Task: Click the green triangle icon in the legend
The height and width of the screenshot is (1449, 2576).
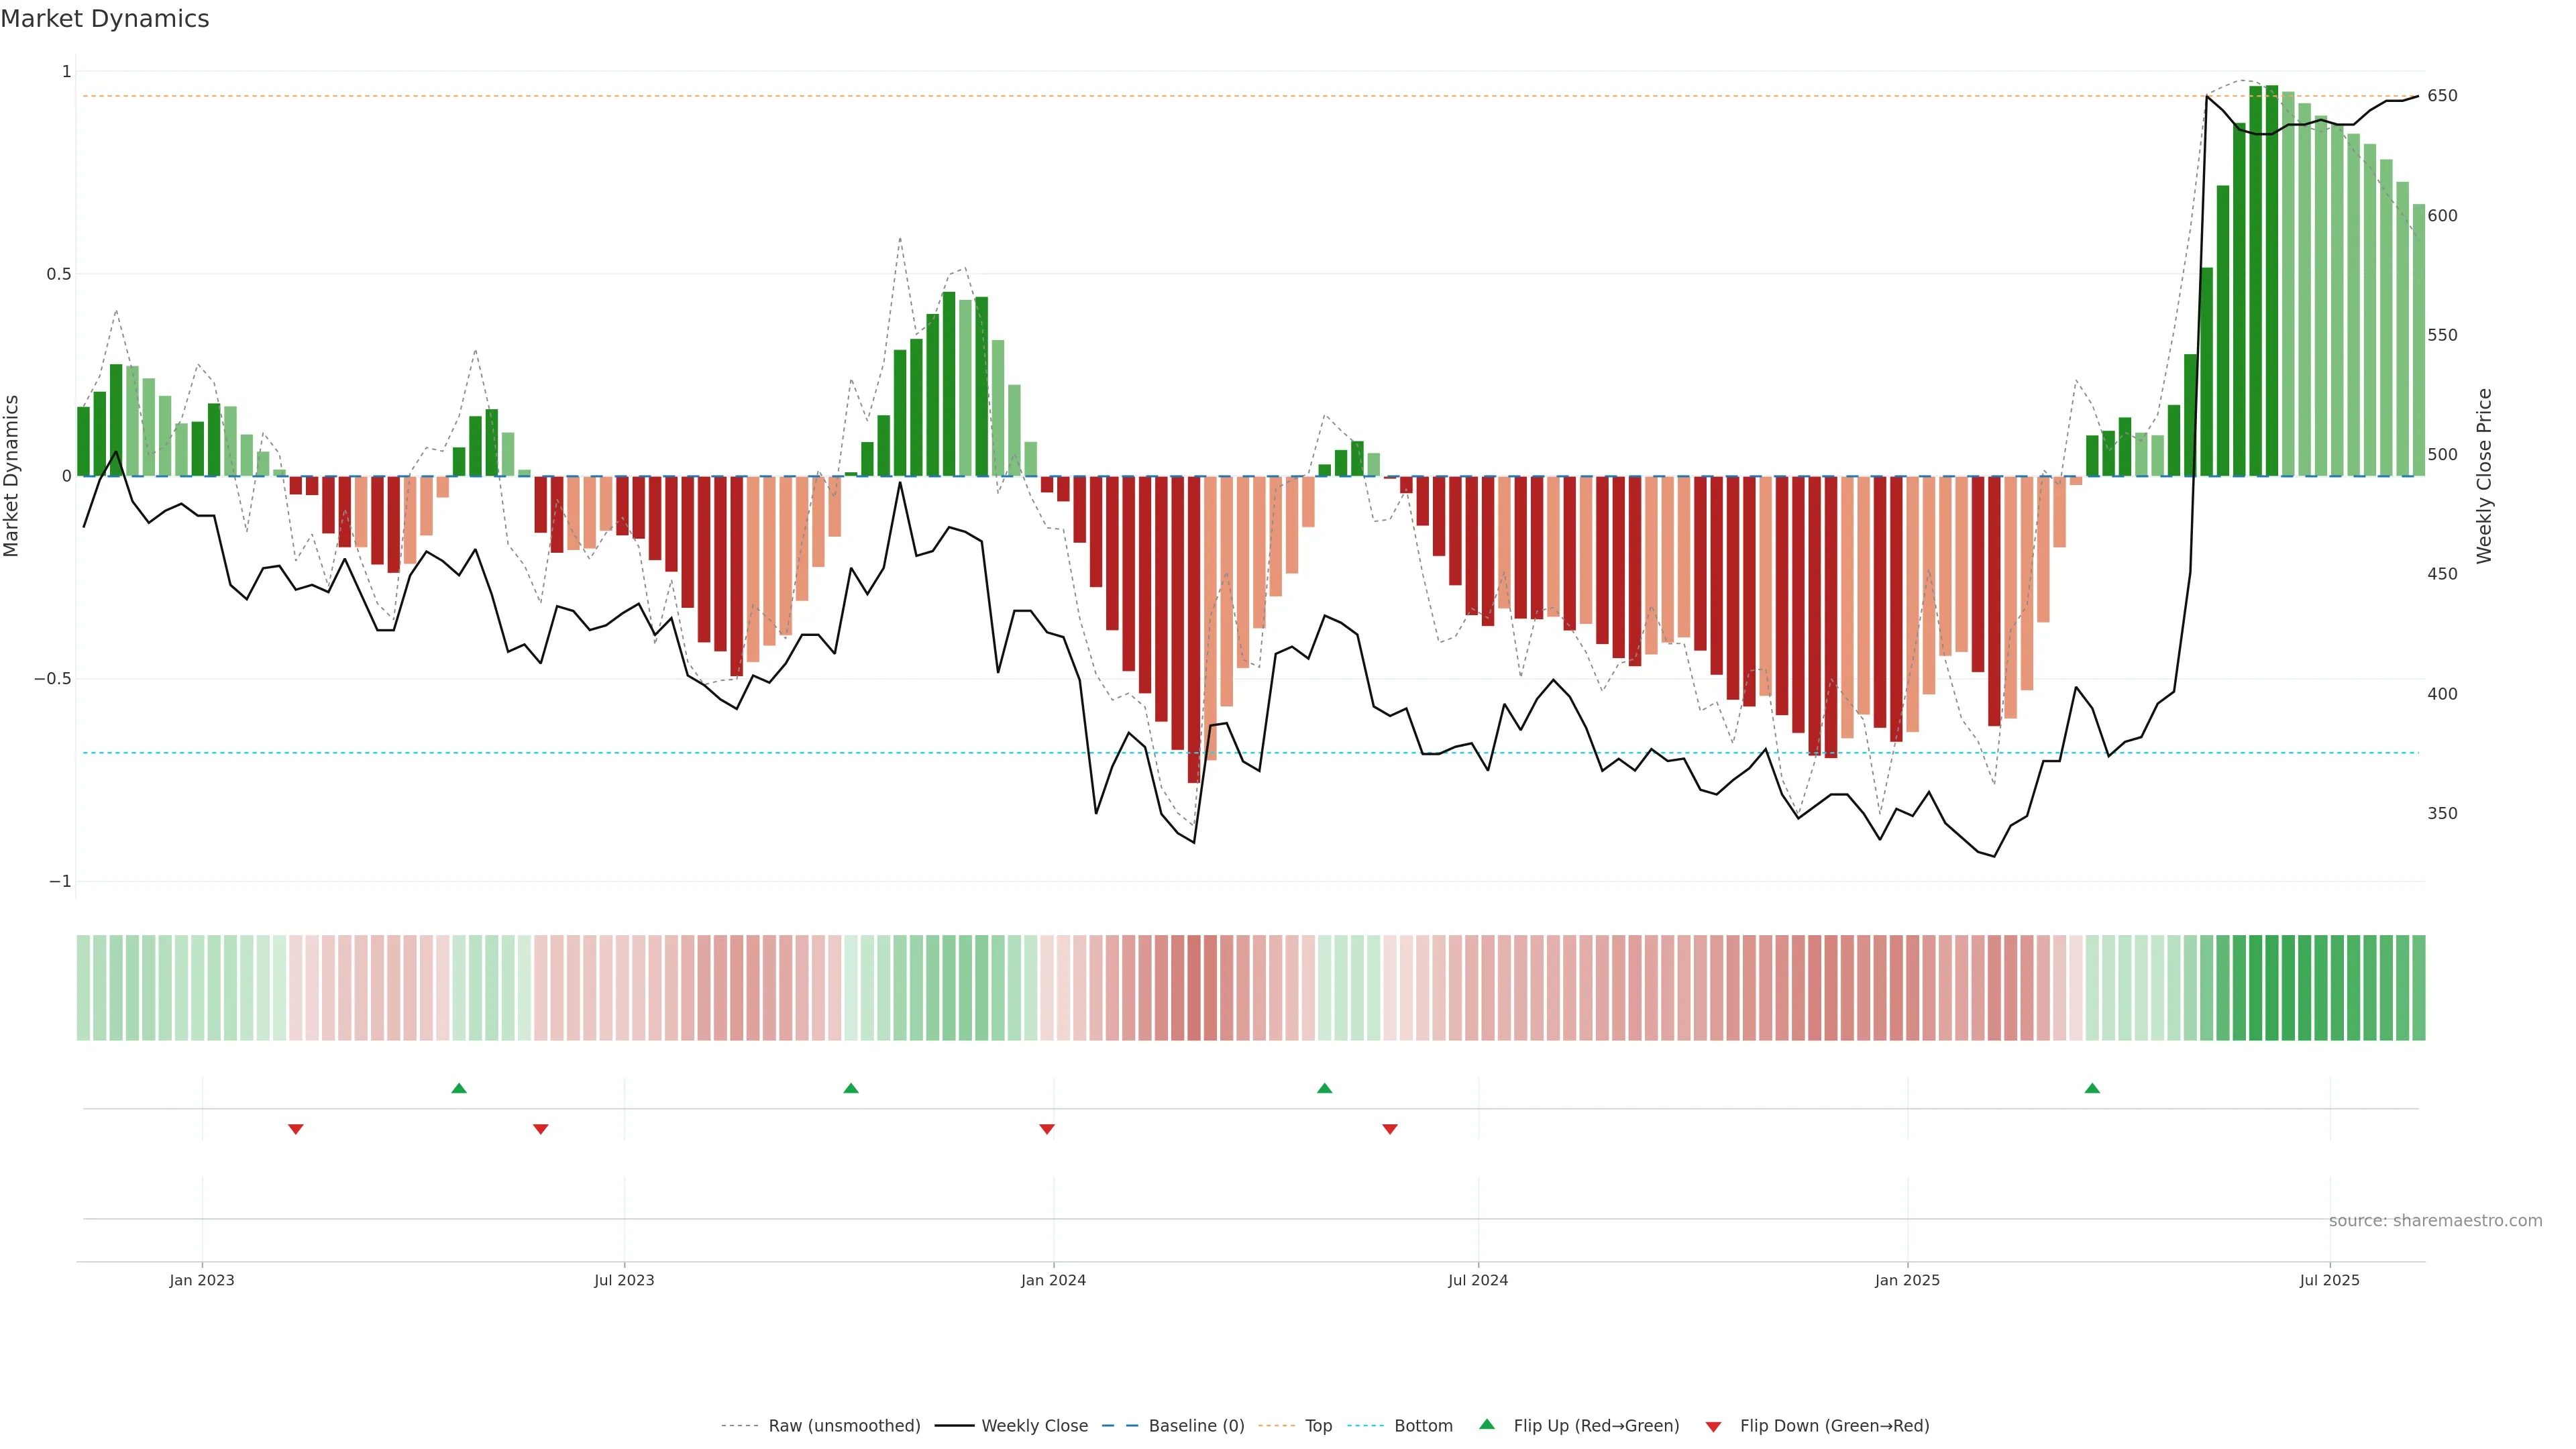Action: pos(1487,1424)
